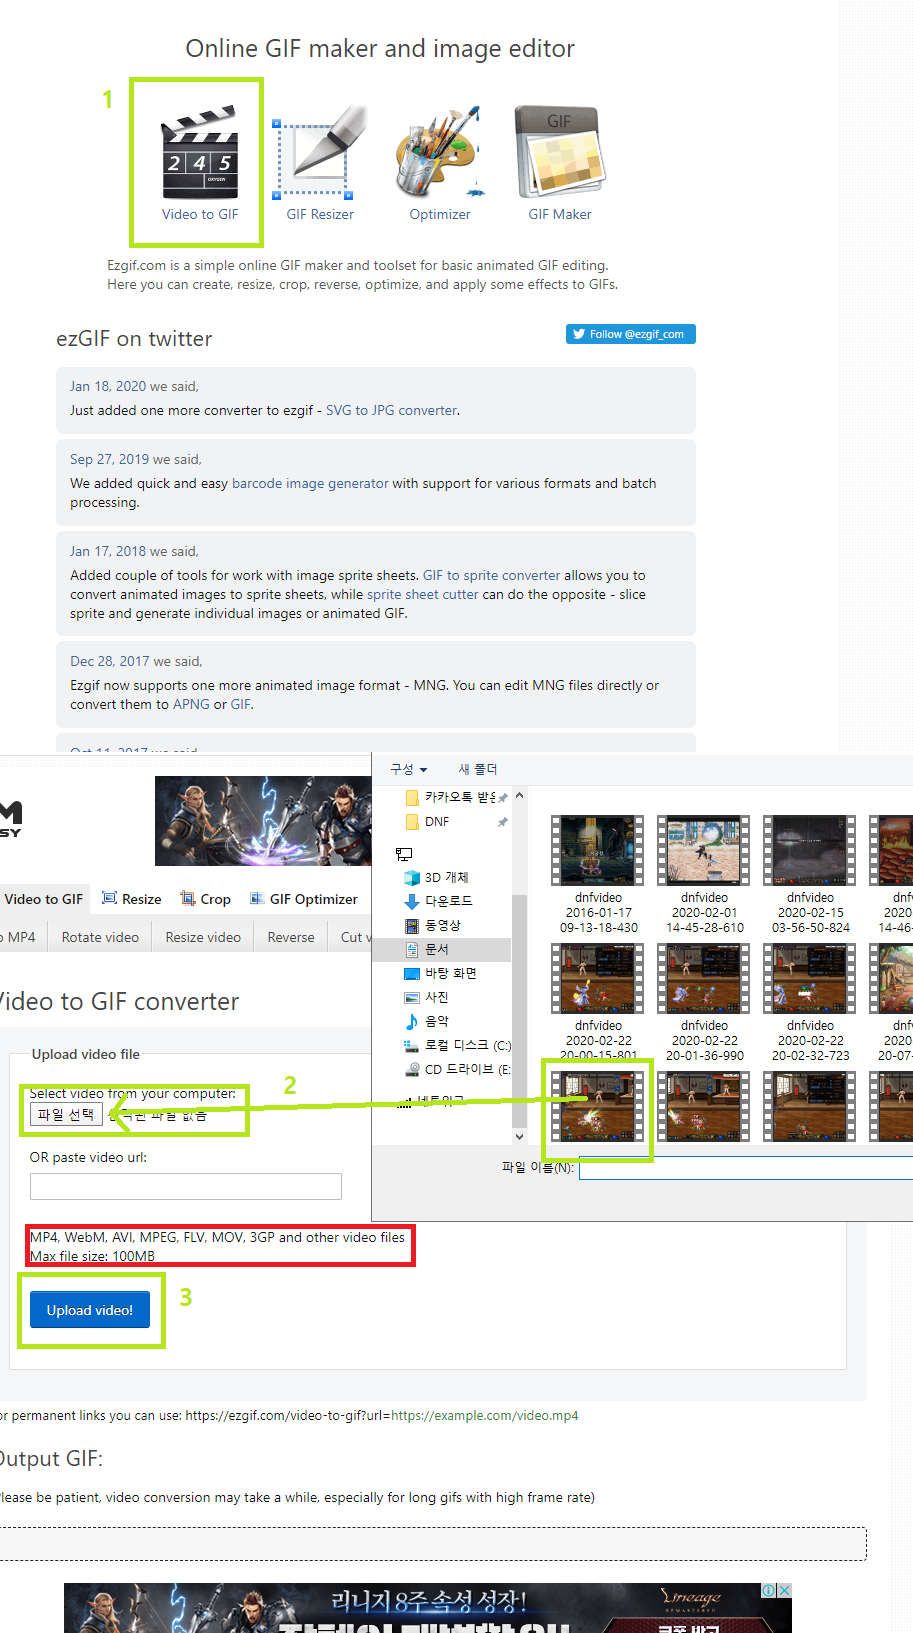Open the Rotate video sub-tab
This screenshot has width=913, height=1633.
click(100, 937)
